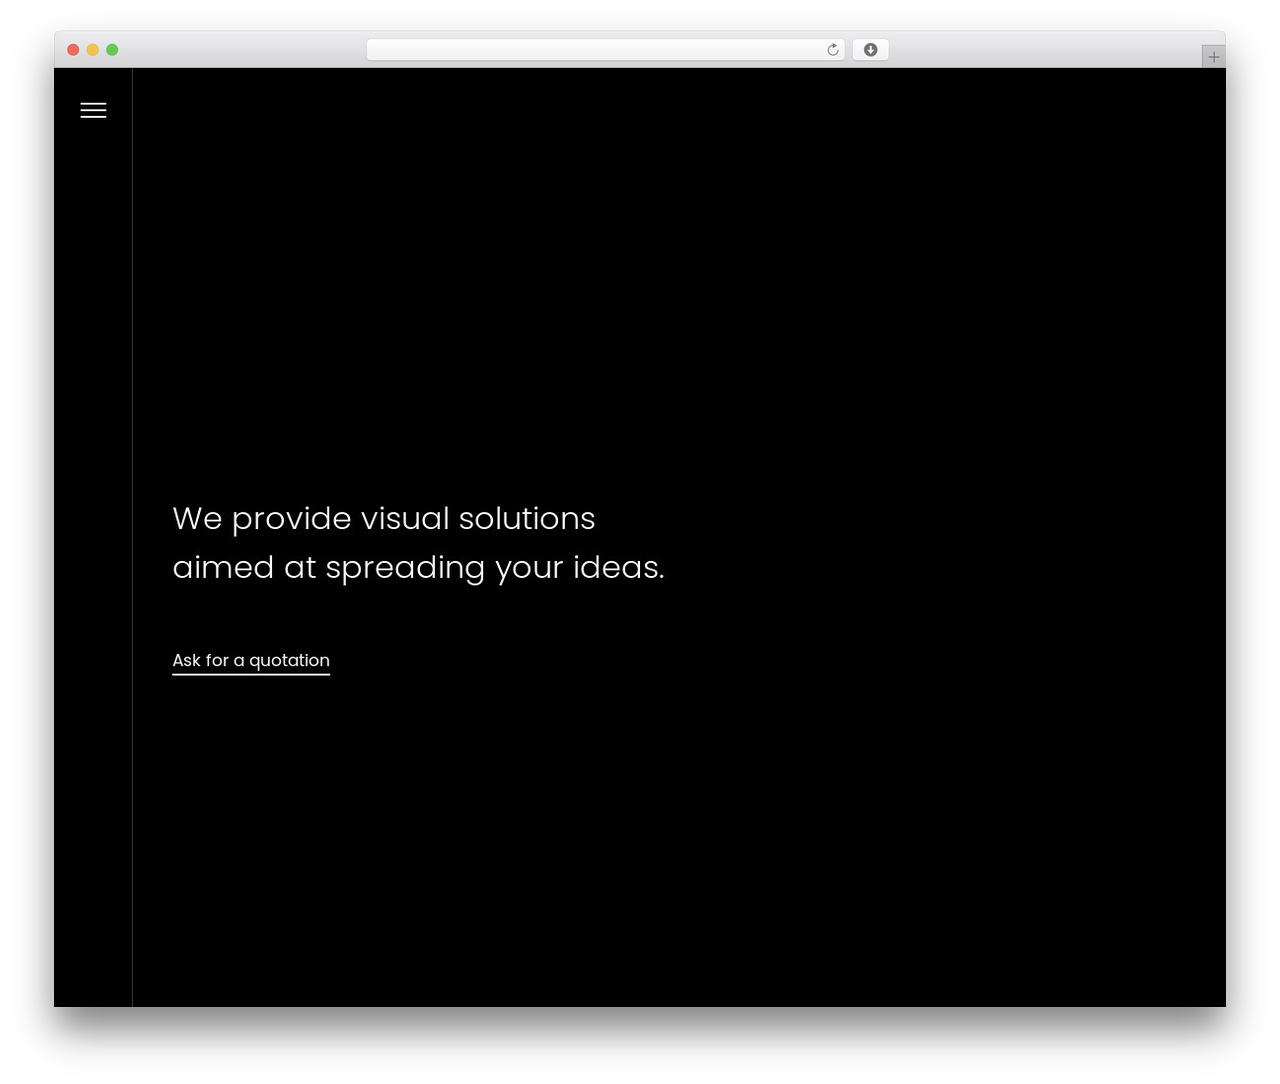Open the hamburger menu

[x=93, y=110]
